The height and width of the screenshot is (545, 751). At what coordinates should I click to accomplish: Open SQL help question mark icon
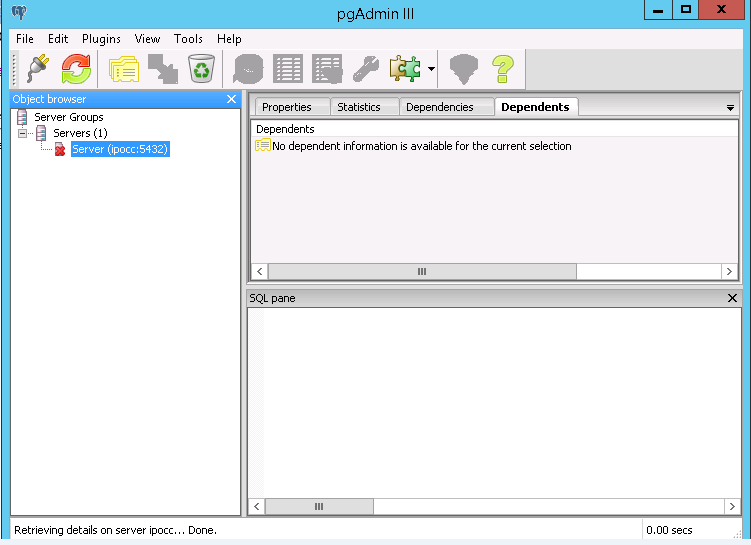point(503,69)
